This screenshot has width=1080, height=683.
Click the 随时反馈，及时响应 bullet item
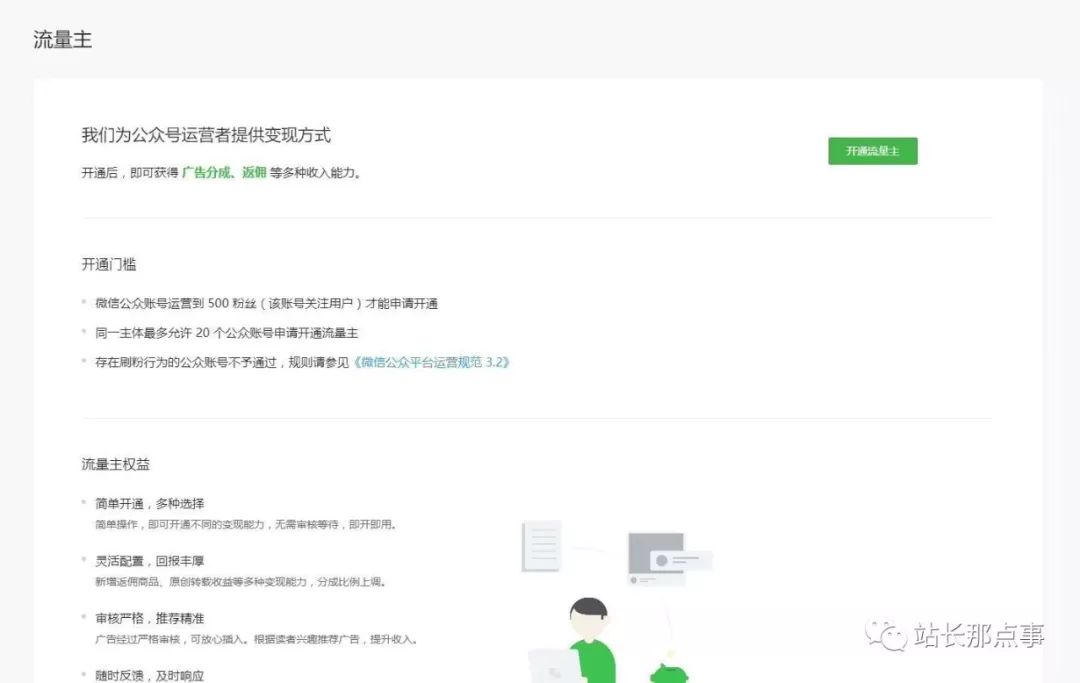click(149, 675)
